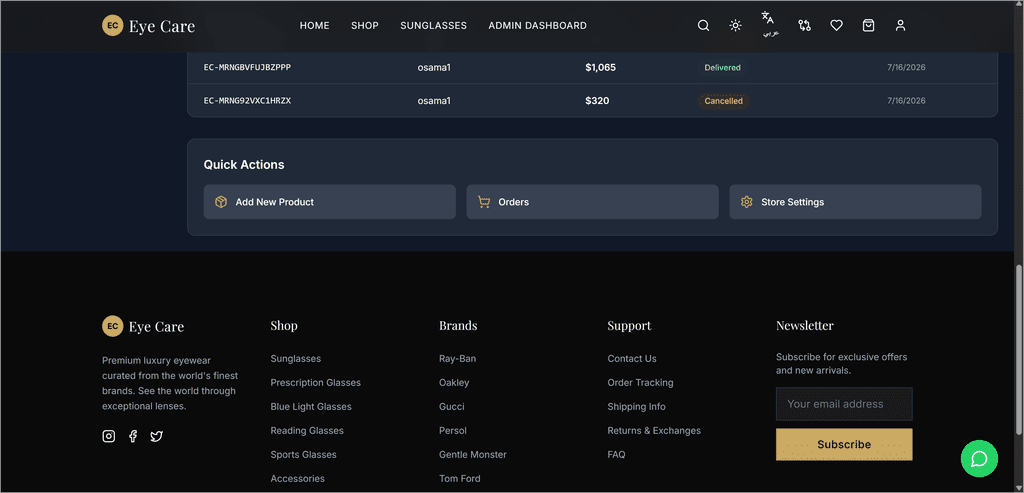This screenshot has height=493, width=1024.
Task: Click the newsletter email address field
Action: click(x=844, y=404)
